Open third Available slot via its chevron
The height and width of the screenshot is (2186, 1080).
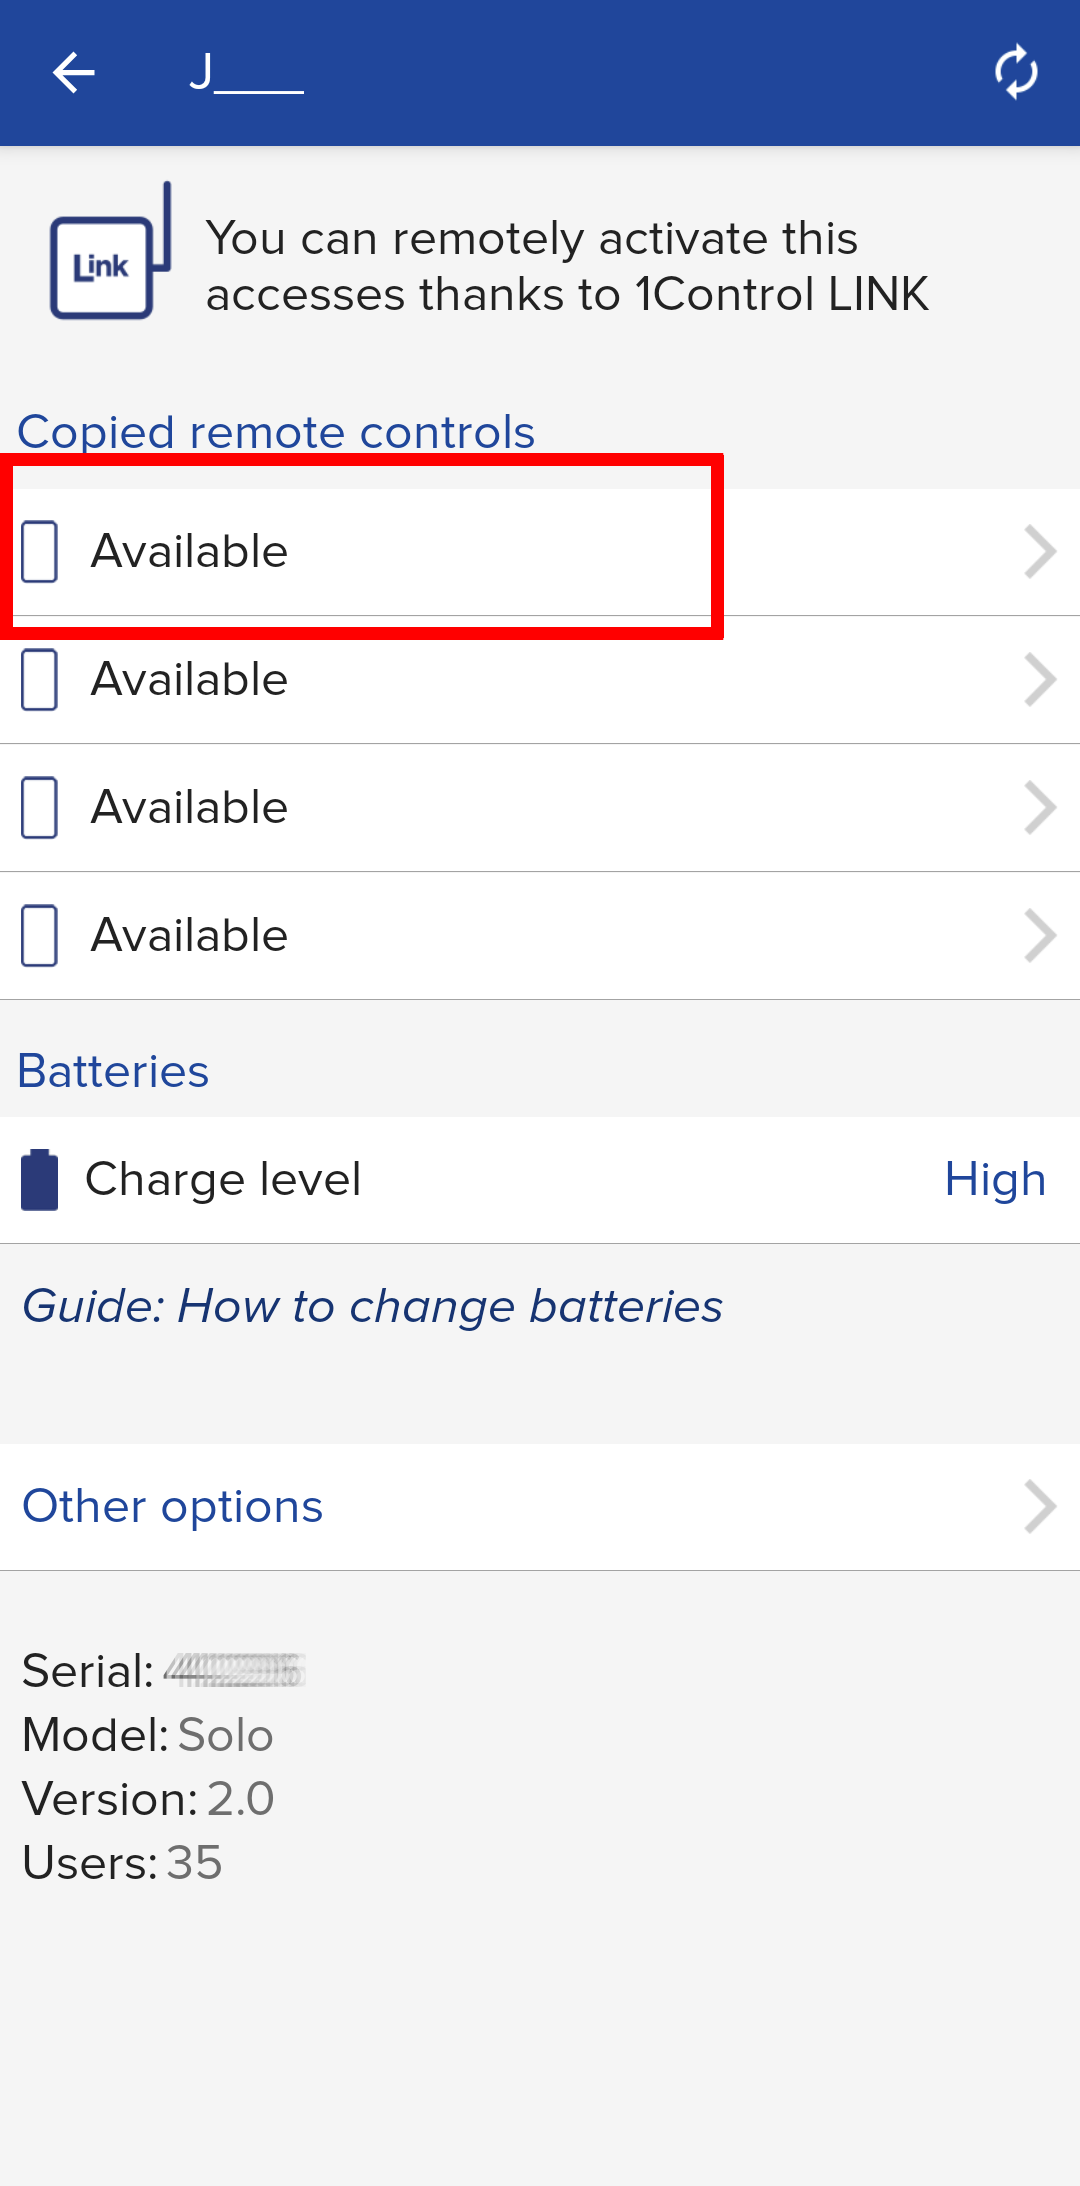pos(1040,808)
